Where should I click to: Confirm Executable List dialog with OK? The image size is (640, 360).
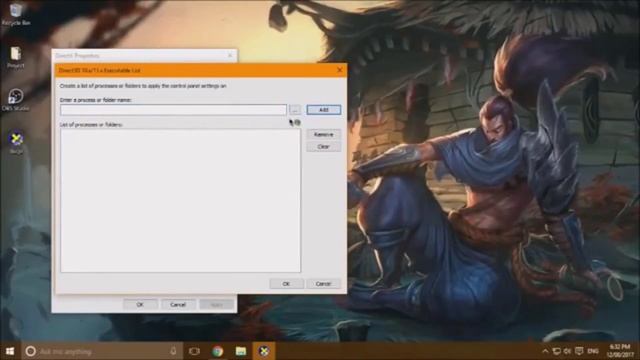(287, 284)
